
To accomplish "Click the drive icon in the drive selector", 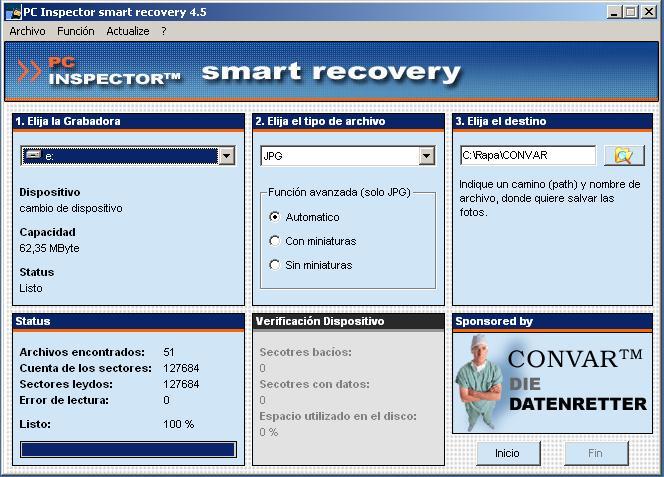I will [33, 155].
